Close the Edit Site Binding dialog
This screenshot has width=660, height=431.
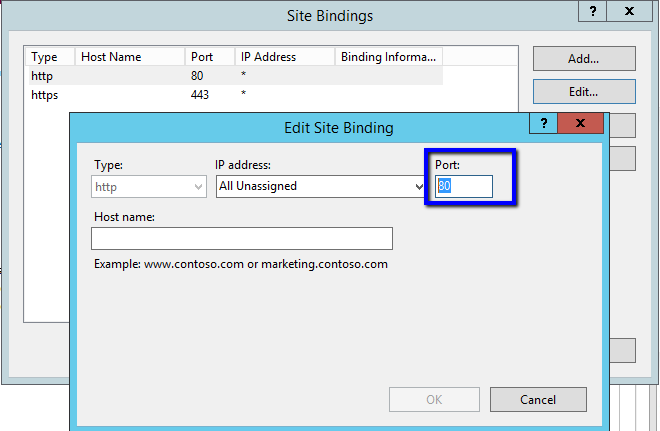[x=581, y=123]
